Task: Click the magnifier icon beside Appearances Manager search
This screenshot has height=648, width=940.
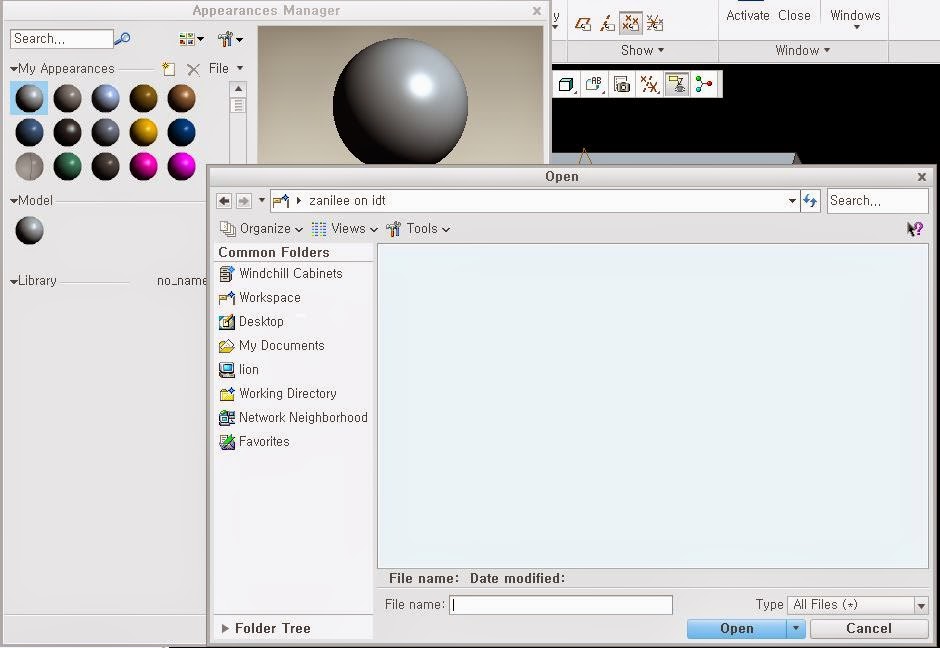Action: click(122, 39)
